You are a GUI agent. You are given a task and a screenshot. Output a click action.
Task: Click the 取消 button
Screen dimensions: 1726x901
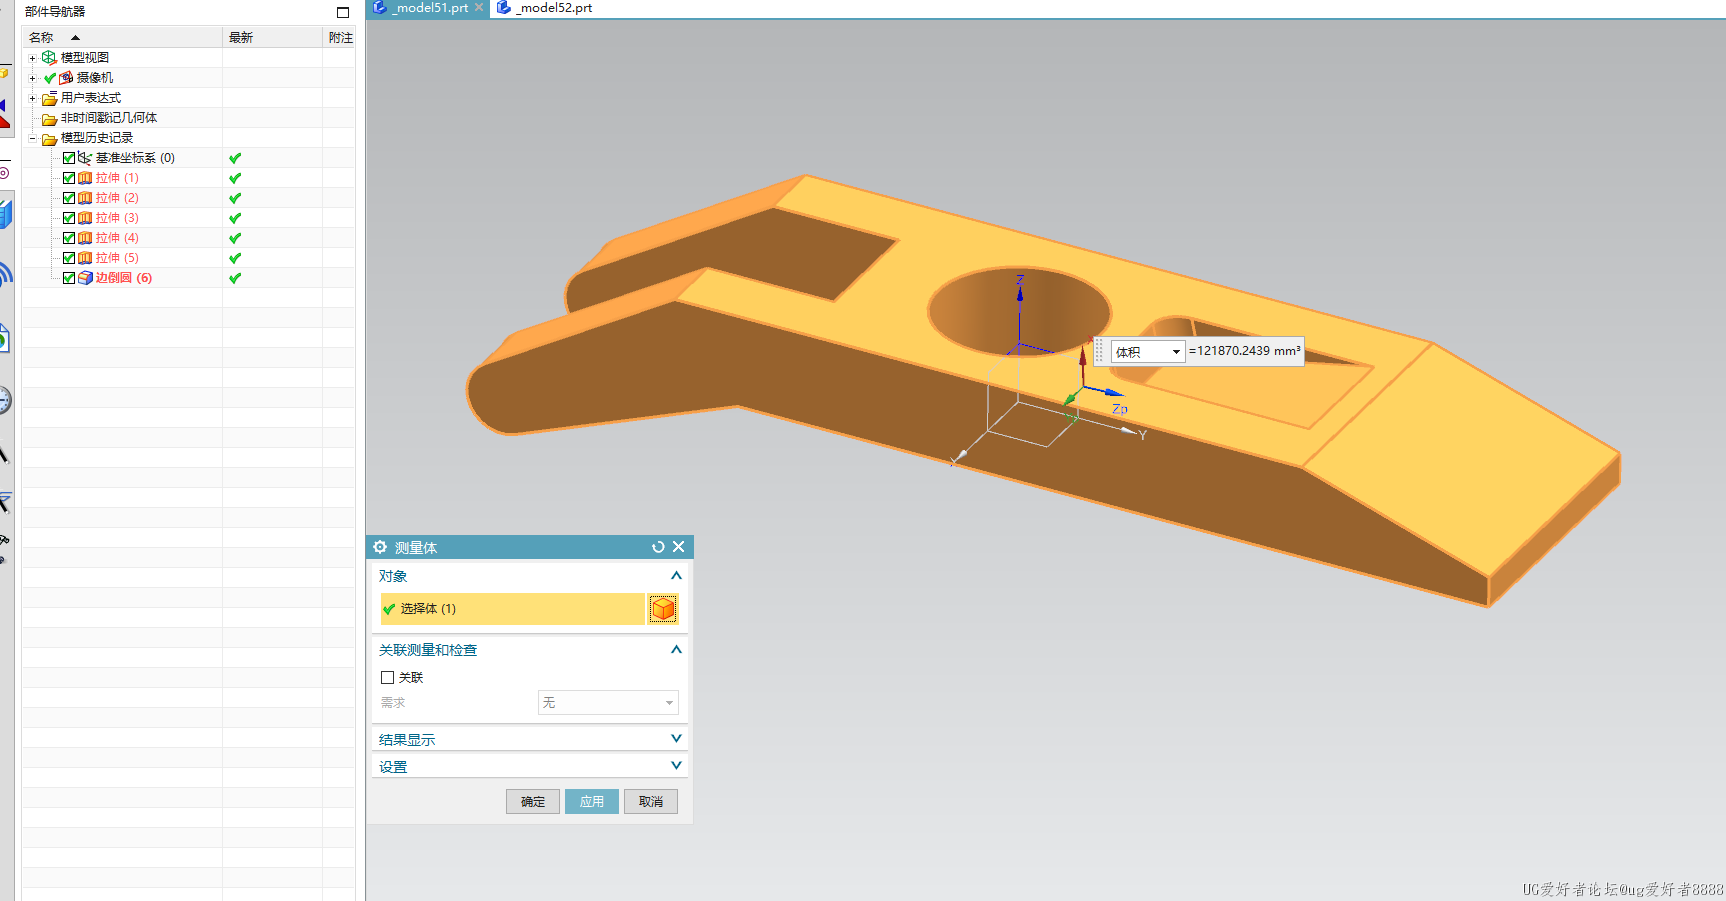pos(651,802)
